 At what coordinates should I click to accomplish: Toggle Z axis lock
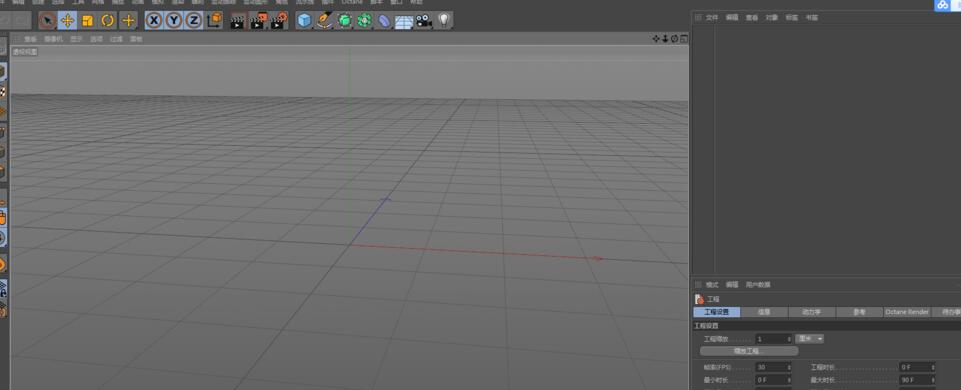(194, 20)
